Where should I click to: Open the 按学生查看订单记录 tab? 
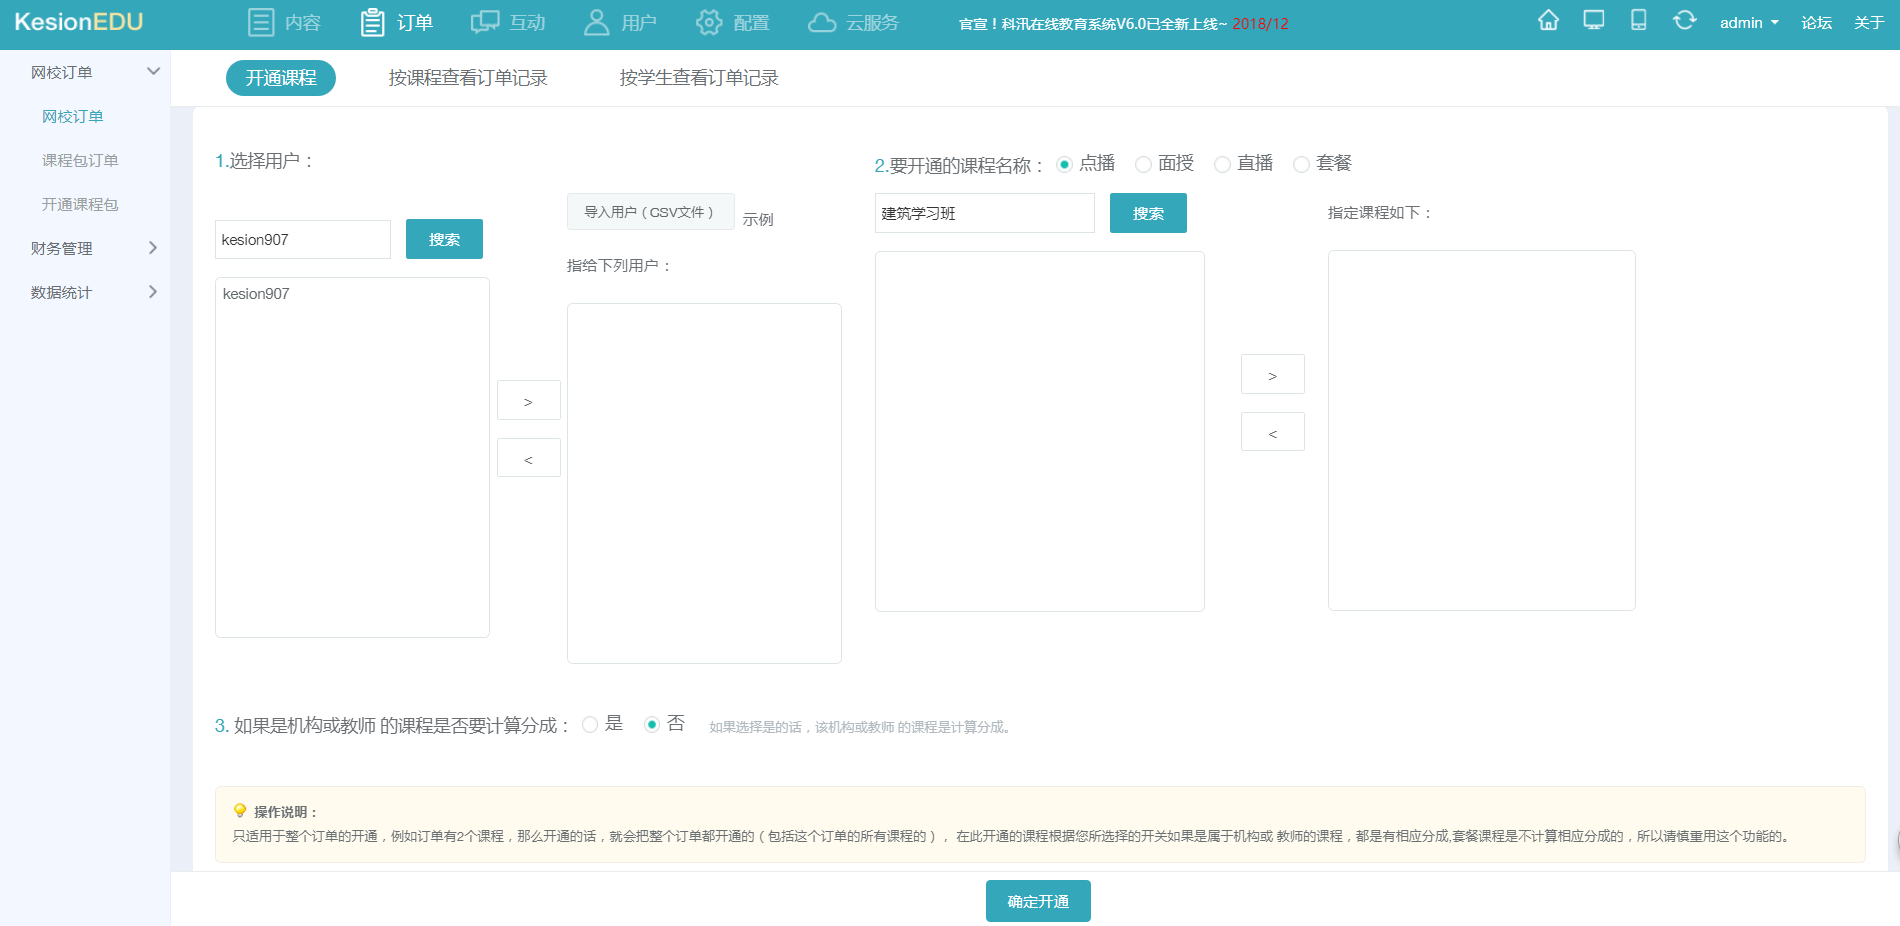coord(698,77)
